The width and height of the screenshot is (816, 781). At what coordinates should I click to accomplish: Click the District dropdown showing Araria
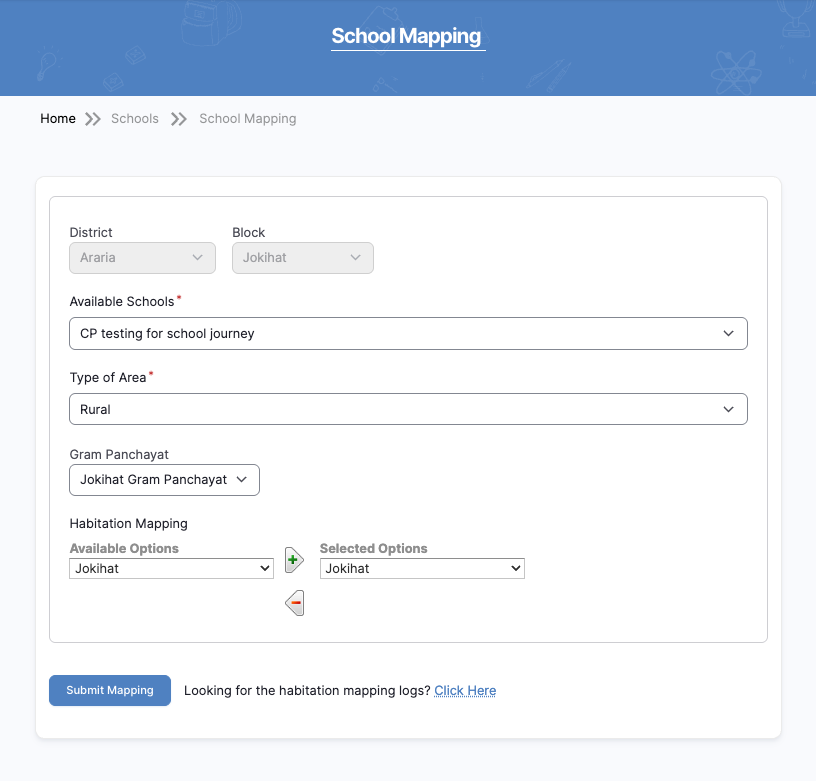coord(142,258)
